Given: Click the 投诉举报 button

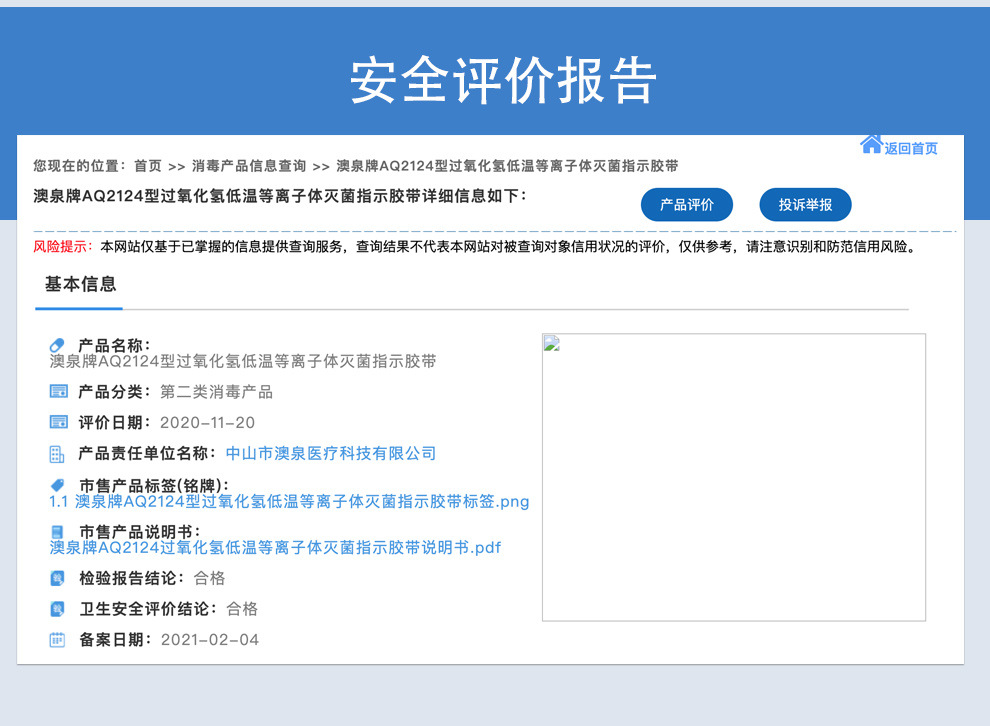Looking at the screenshot, I should (x=806, y=205).
